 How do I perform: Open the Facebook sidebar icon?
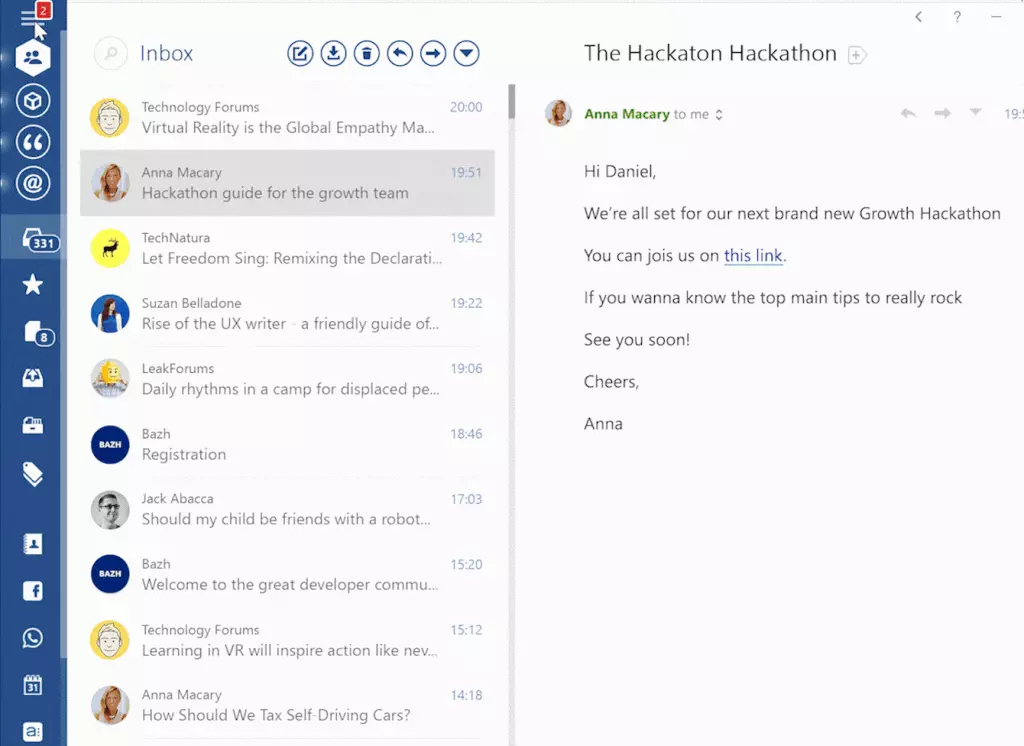(x=33, y=591)
